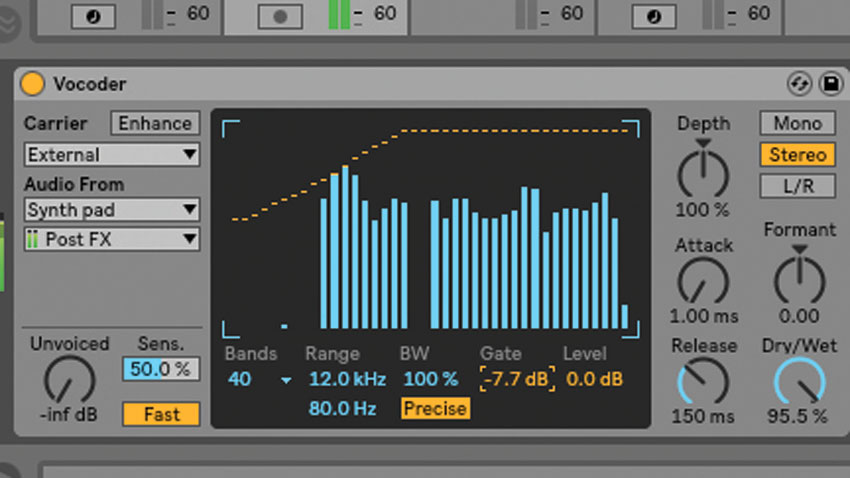Click the Sens. 50.0 % slider
This screenshot has height=478, width=850.
point(161,369)
